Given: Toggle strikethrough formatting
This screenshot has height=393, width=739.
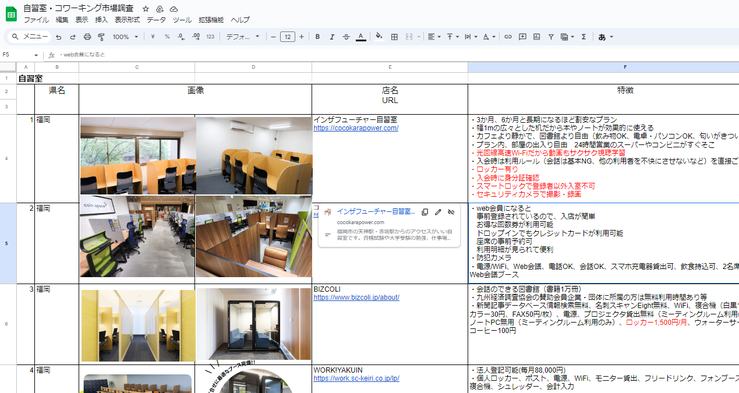Looking at the screenshot, I should (x=346, y=37).
